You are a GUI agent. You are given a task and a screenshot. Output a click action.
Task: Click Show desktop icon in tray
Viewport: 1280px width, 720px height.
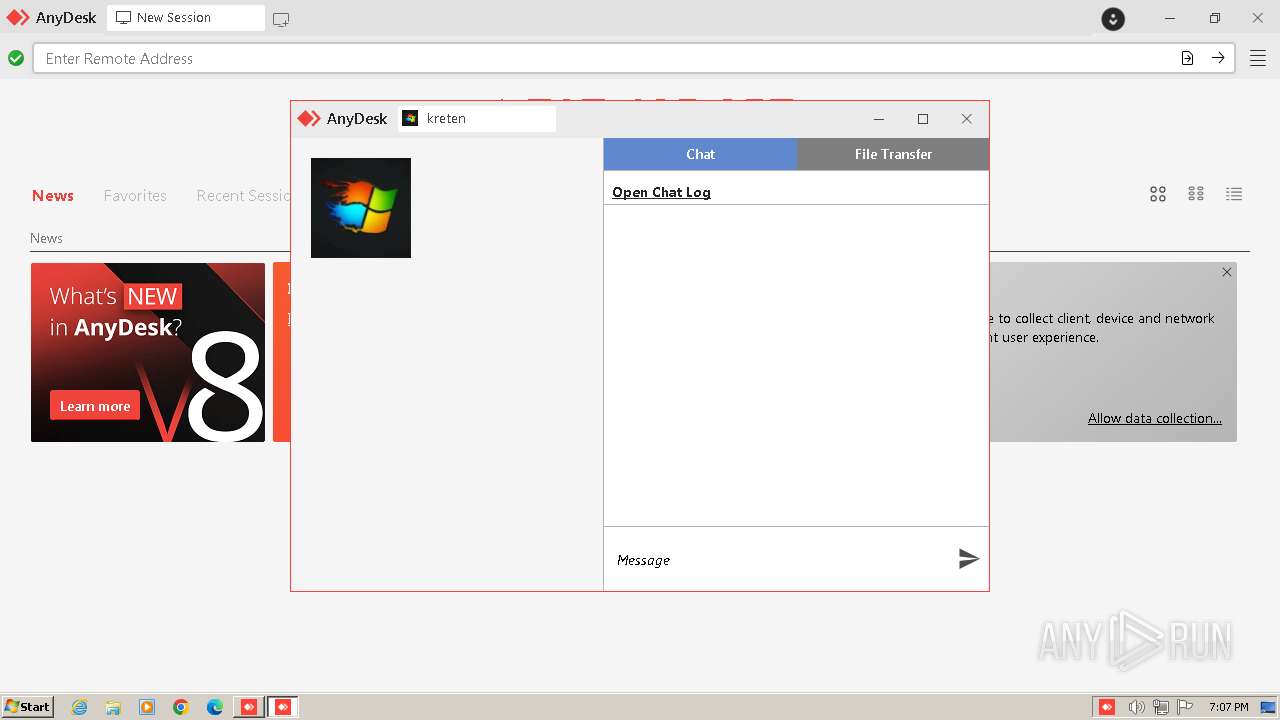coord(1268,707)
